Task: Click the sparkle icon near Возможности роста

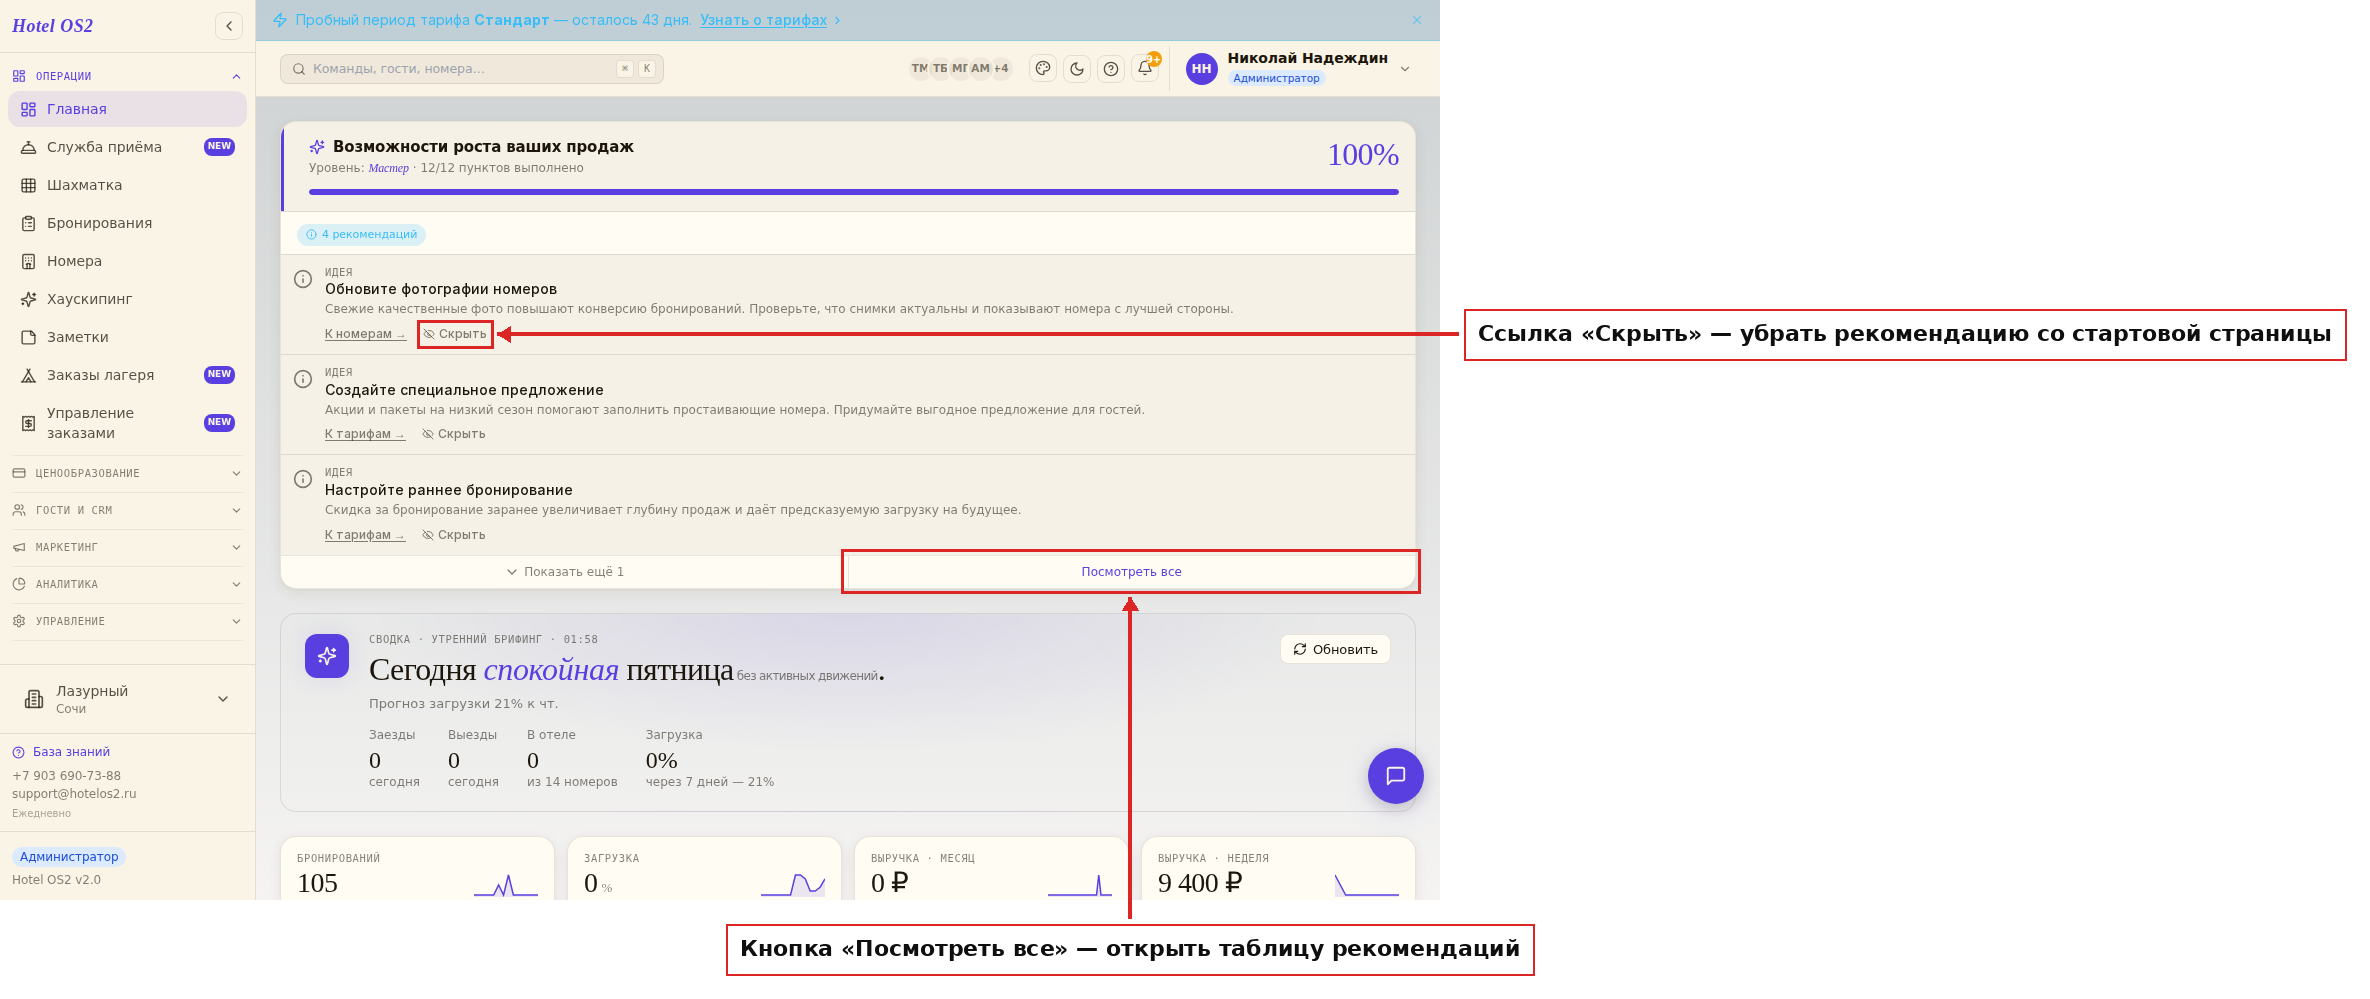Action: 317,147
